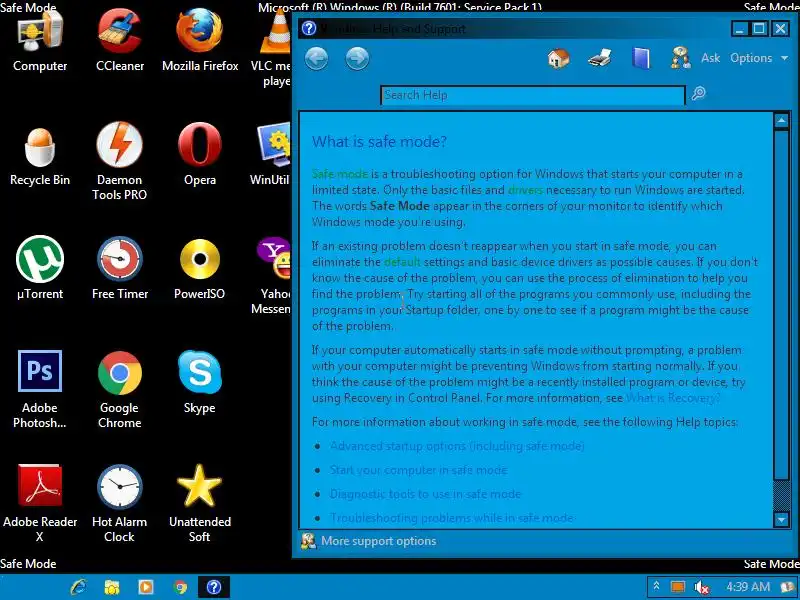
Task: Open the green Safe mode definition link
Action: tap(340, 174)
